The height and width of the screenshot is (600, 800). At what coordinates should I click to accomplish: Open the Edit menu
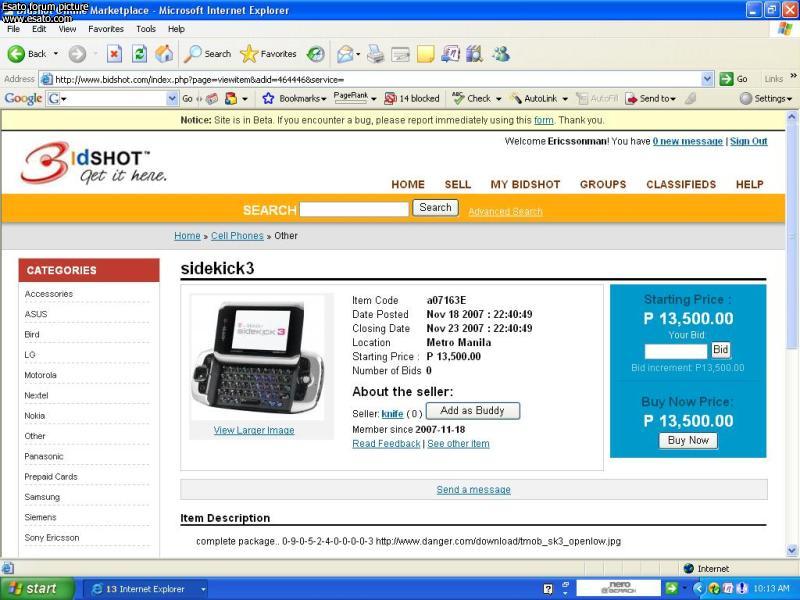[39, 29]
